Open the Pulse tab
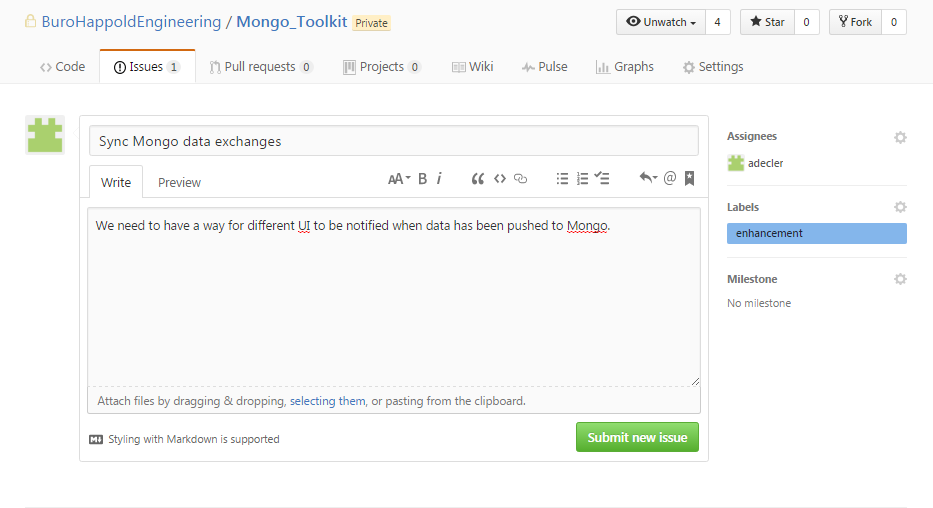This screenshot has width=933, height=508. point(544,67)
